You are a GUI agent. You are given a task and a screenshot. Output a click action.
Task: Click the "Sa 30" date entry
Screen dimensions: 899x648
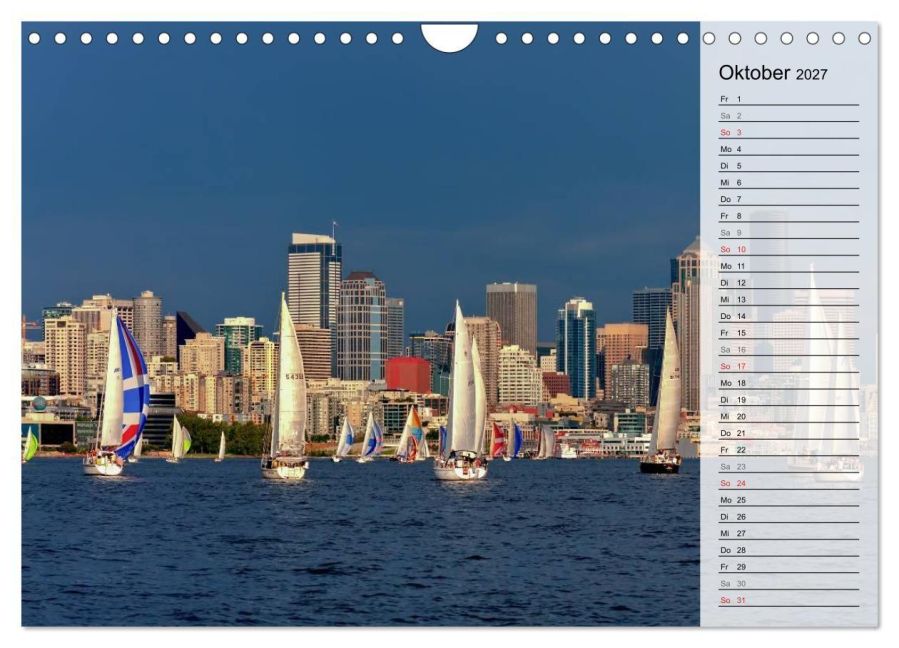point(789,584)
